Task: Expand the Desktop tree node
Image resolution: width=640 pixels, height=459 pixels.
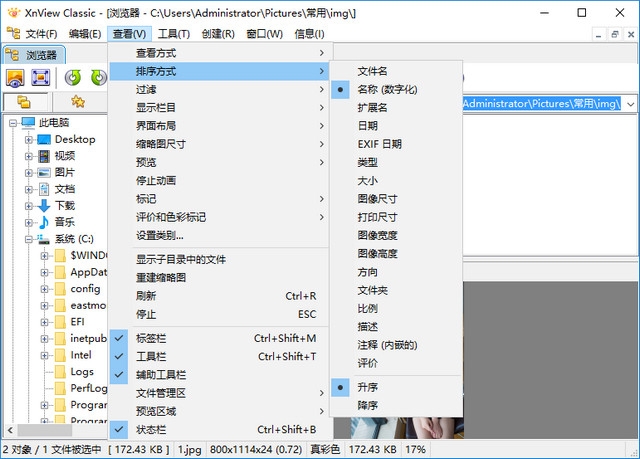Action: click(x=29, y=140)
